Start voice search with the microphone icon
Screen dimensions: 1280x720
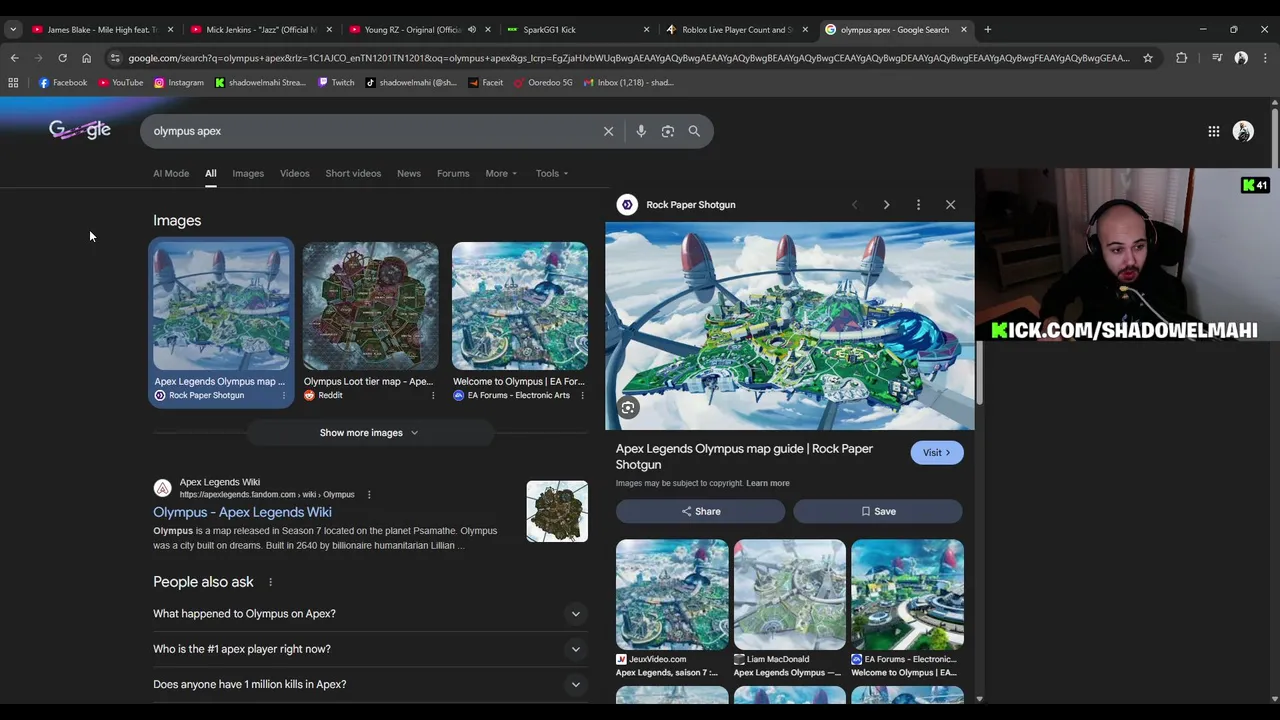click(x=641, y=131)
